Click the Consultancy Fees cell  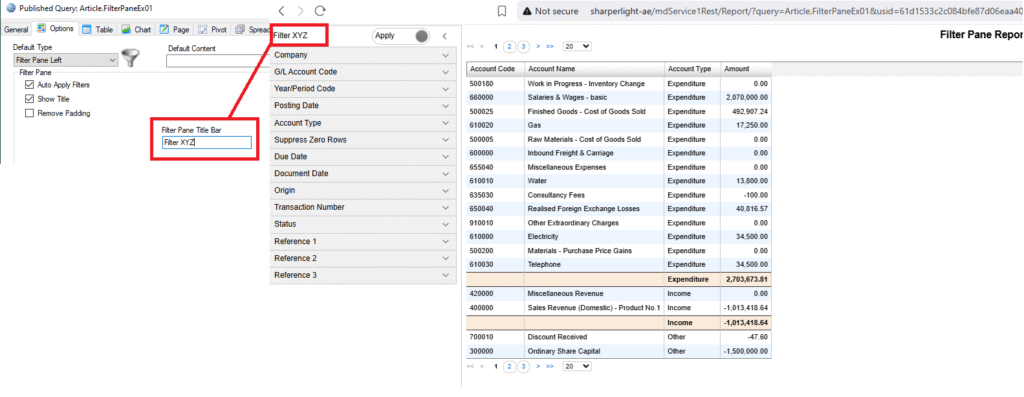(x=594, y=195)
